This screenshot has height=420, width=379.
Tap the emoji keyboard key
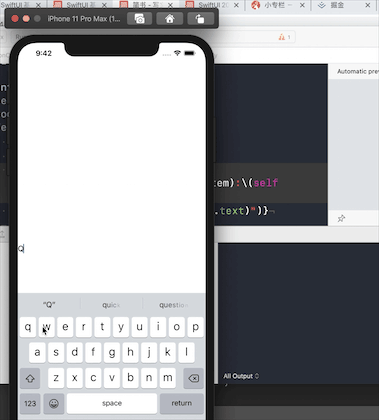54,403
